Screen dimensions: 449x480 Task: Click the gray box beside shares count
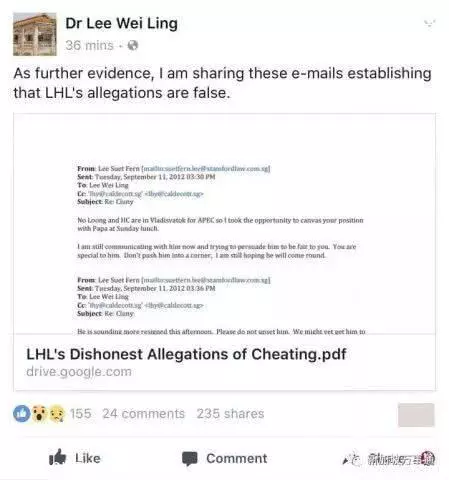416,415
